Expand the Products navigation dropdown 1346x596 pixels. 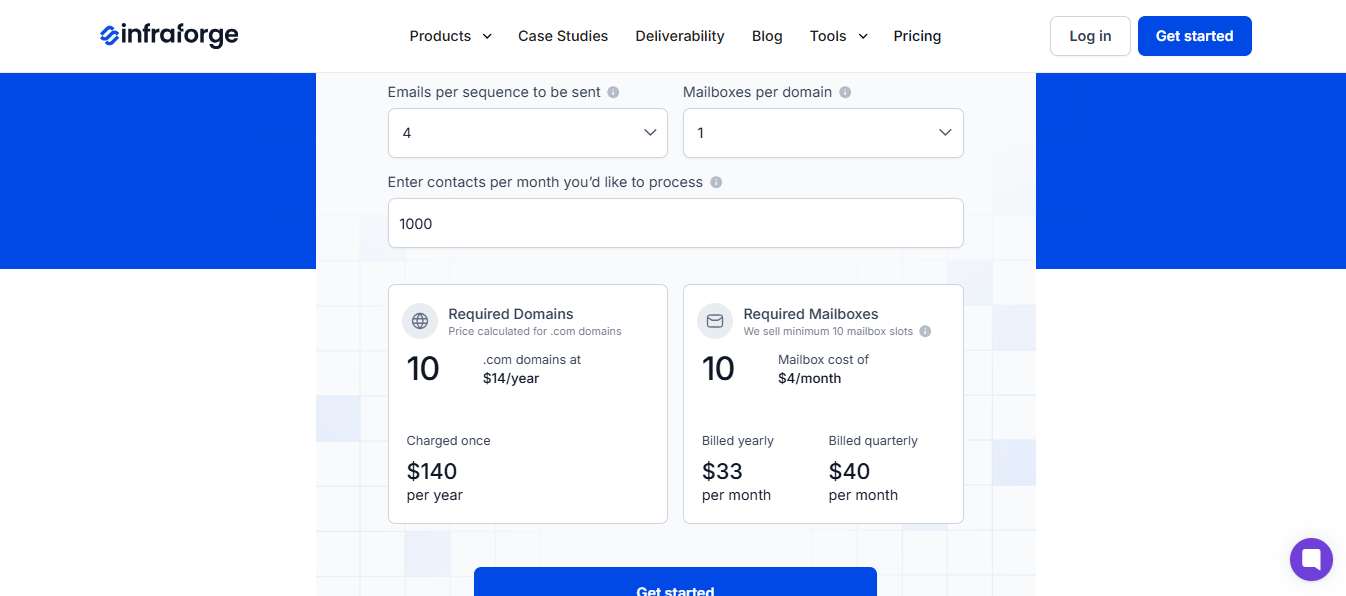[x=450, y=36]
